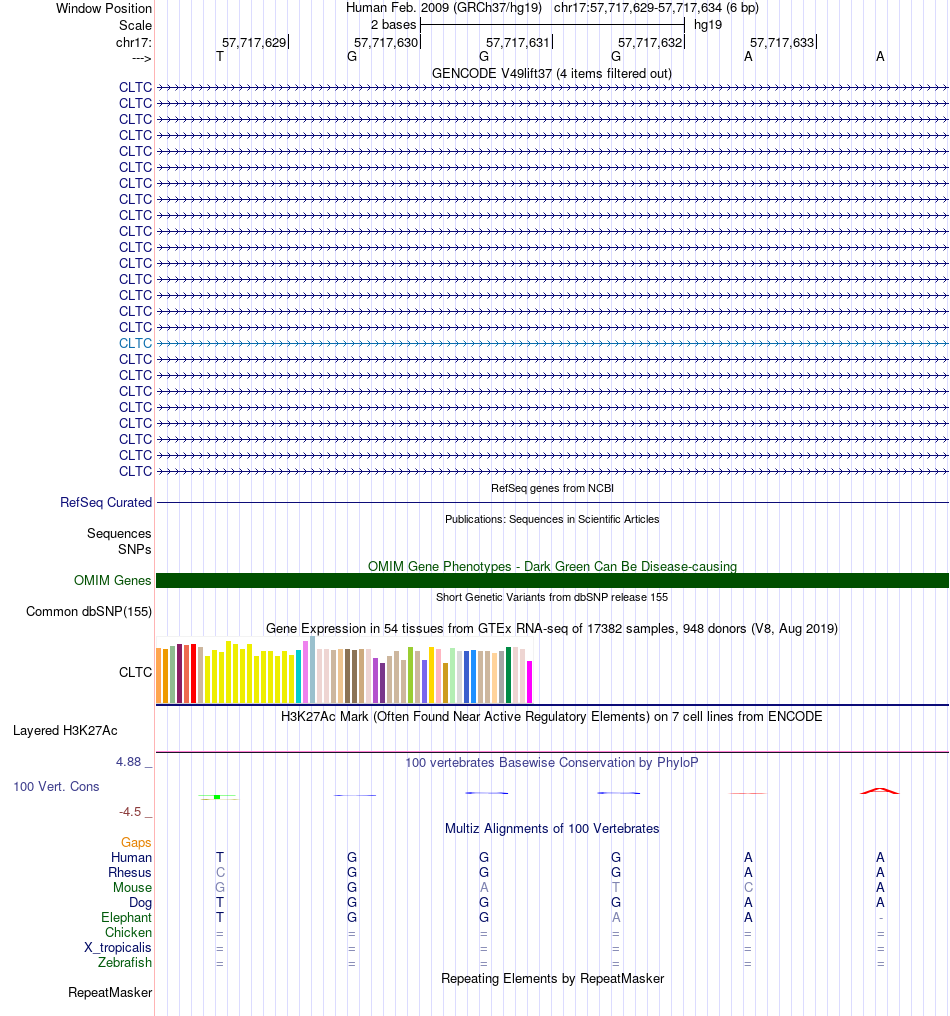Open the Multiz Alignments of 100 Vertebrates title
The image size is (950, 1016).
click(x=551, y=829)
